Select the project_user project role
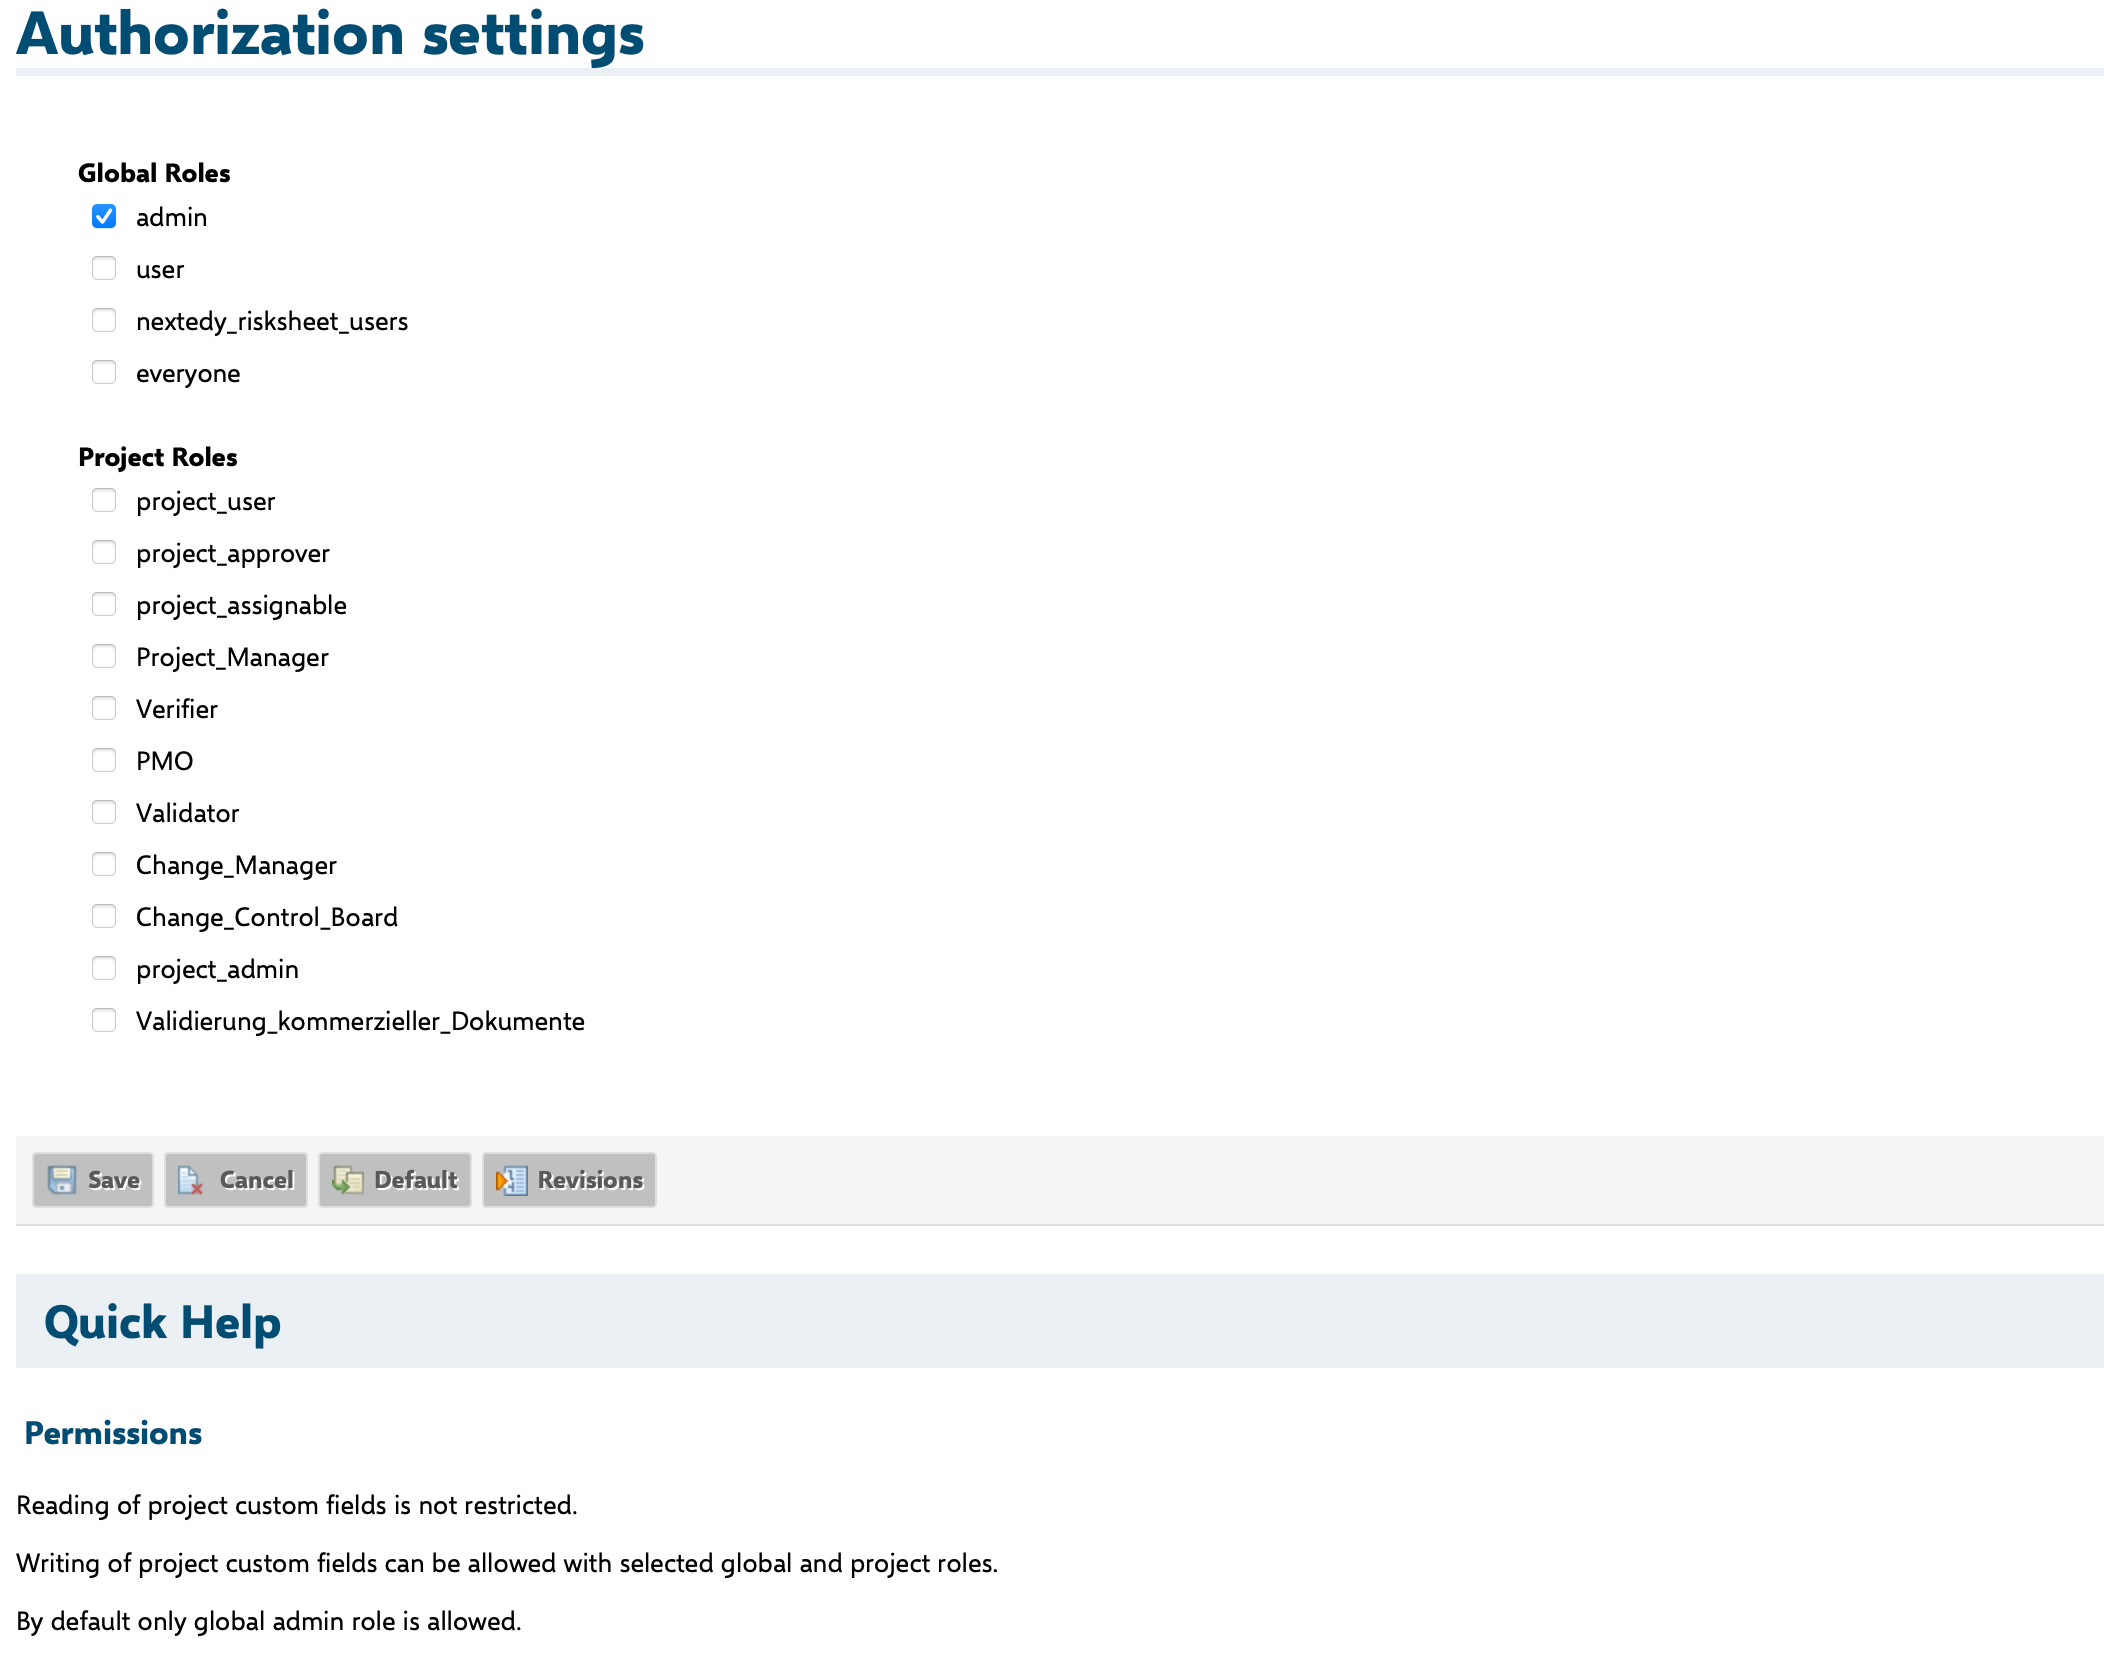This screenshot has height=1662, width=2104. [x=104, y=500]
